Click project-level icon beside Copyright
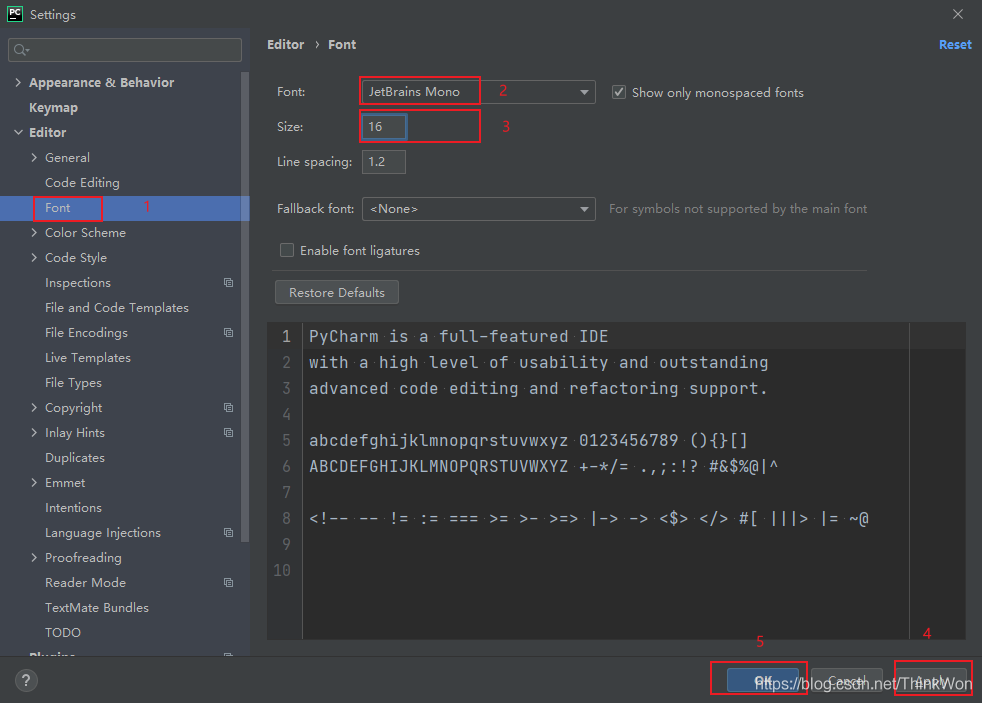 (228, 408)
